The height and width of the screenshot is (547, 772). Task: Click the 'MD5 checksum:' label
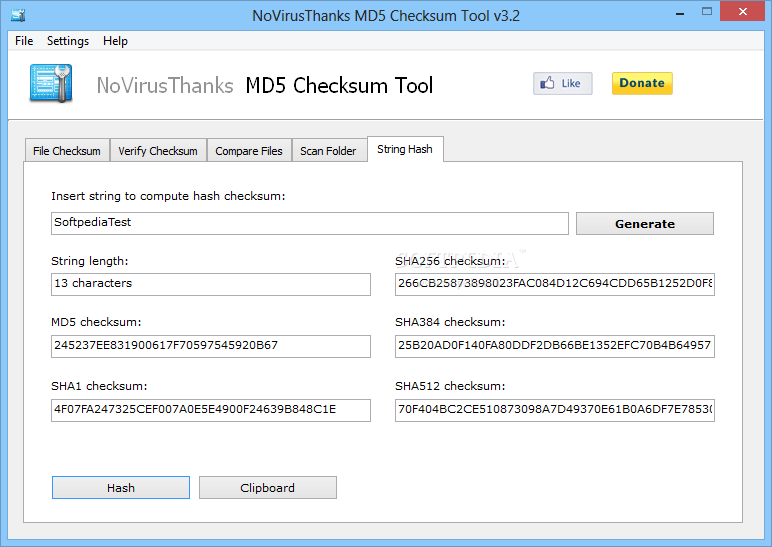96,322
